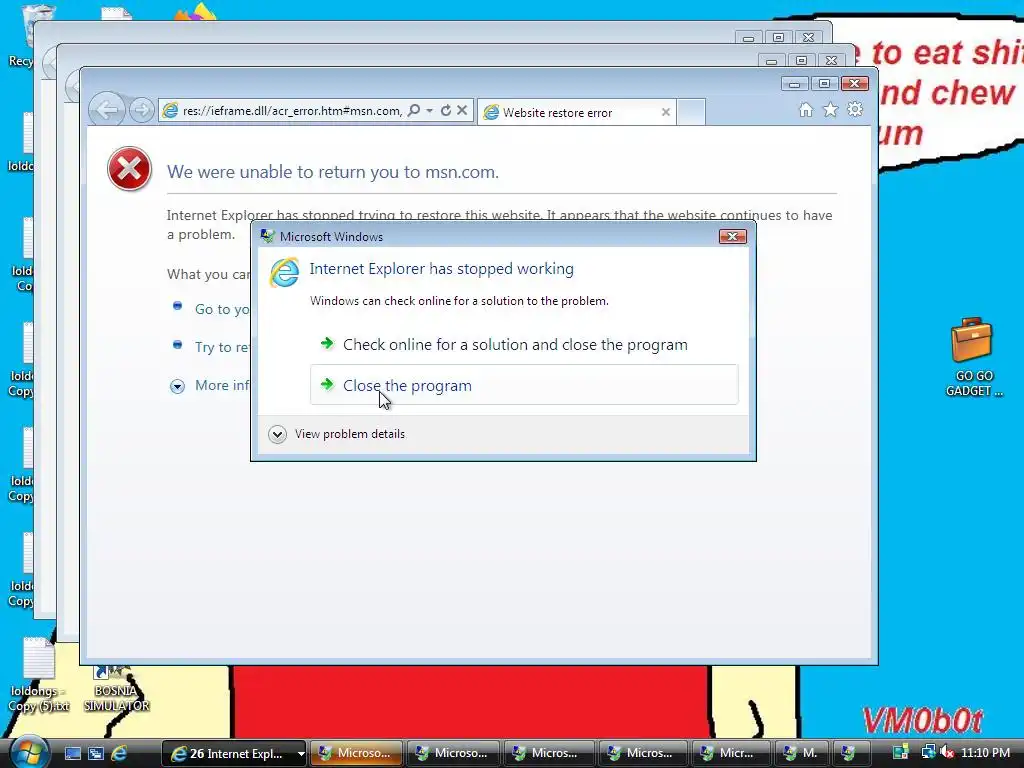Click the Back arrow in Internet Explorer
This screenshot has height=768, width=1024.
click(x=107, y=110)
